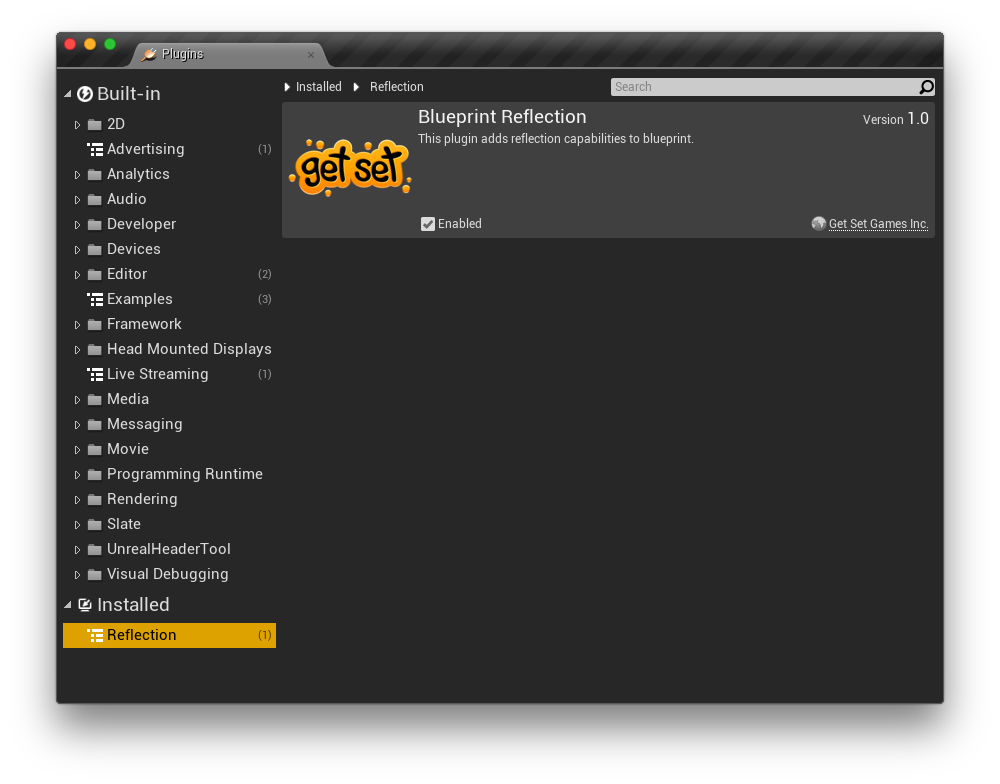Expand the UnrealHeaderTool arrow
Screen dimensions: 1000x784
[x=77, y=550]
